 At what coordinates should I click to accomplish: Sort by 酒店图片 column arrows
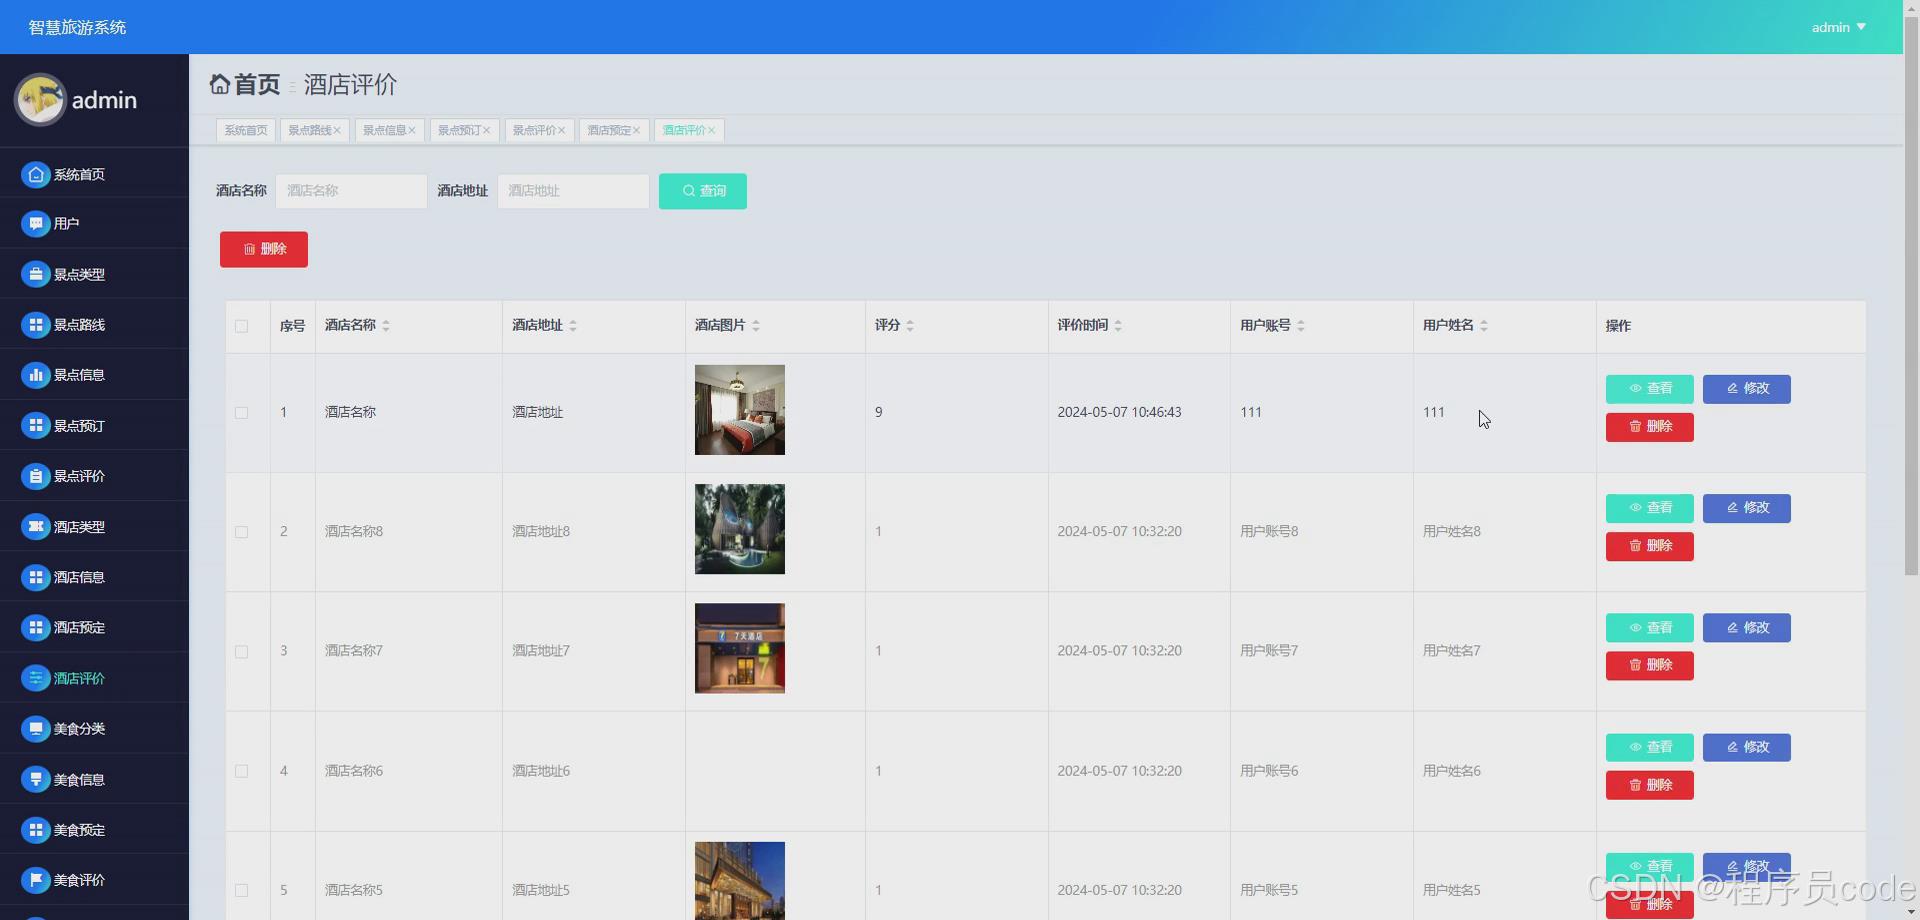click(x=756, y=326)
